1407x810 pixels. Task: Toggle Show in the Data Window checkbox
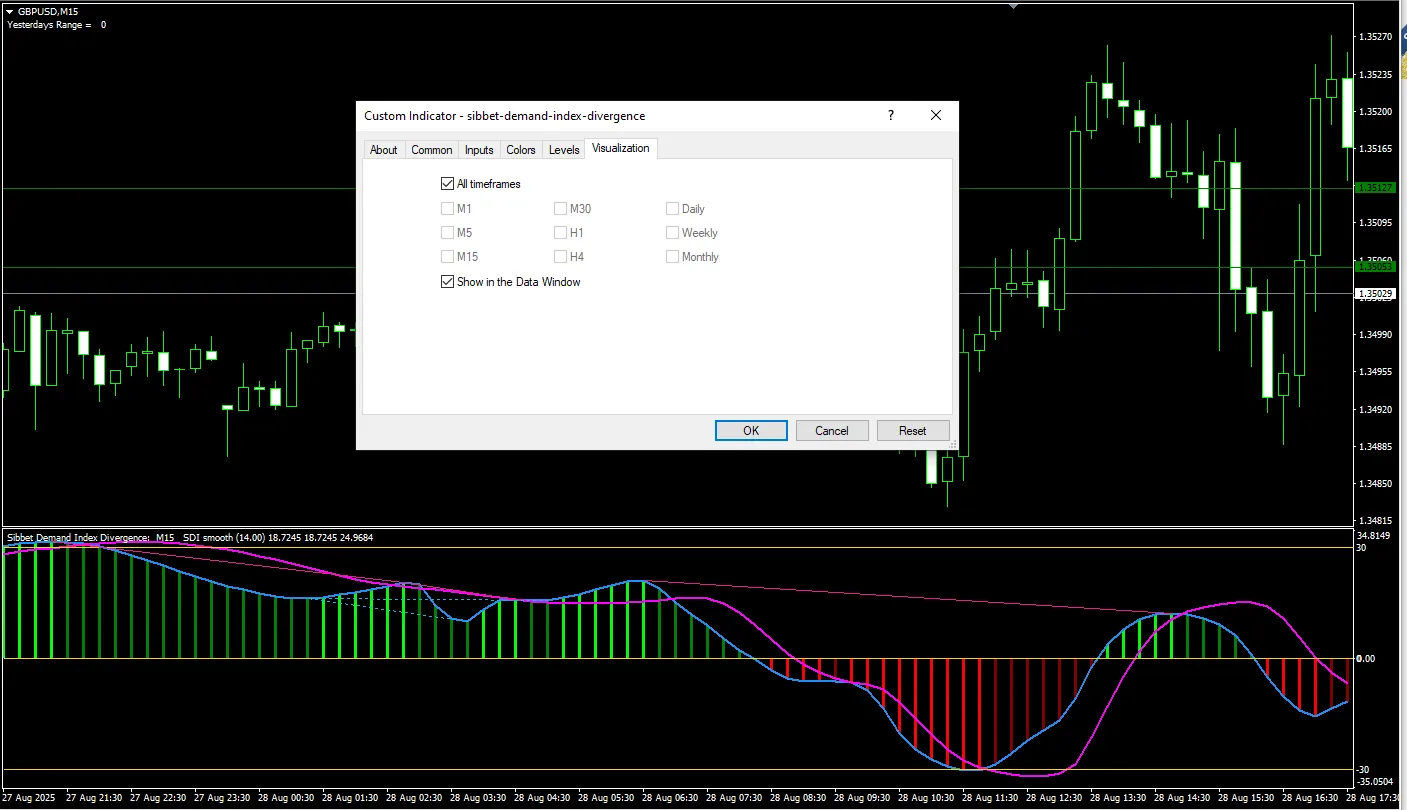click(447, 282)
